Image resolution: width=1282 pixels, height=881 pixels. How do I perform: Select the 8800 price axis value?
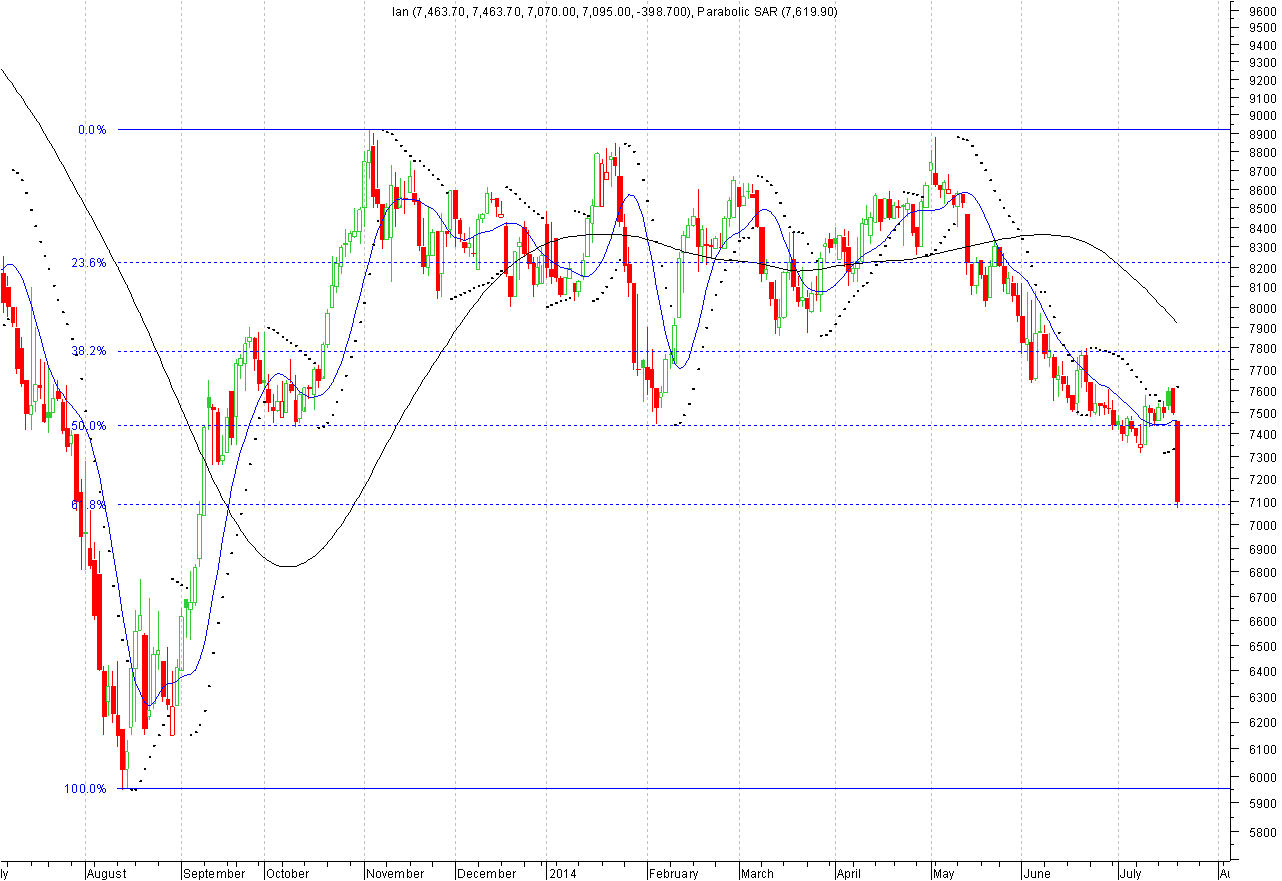[1262, 153]
